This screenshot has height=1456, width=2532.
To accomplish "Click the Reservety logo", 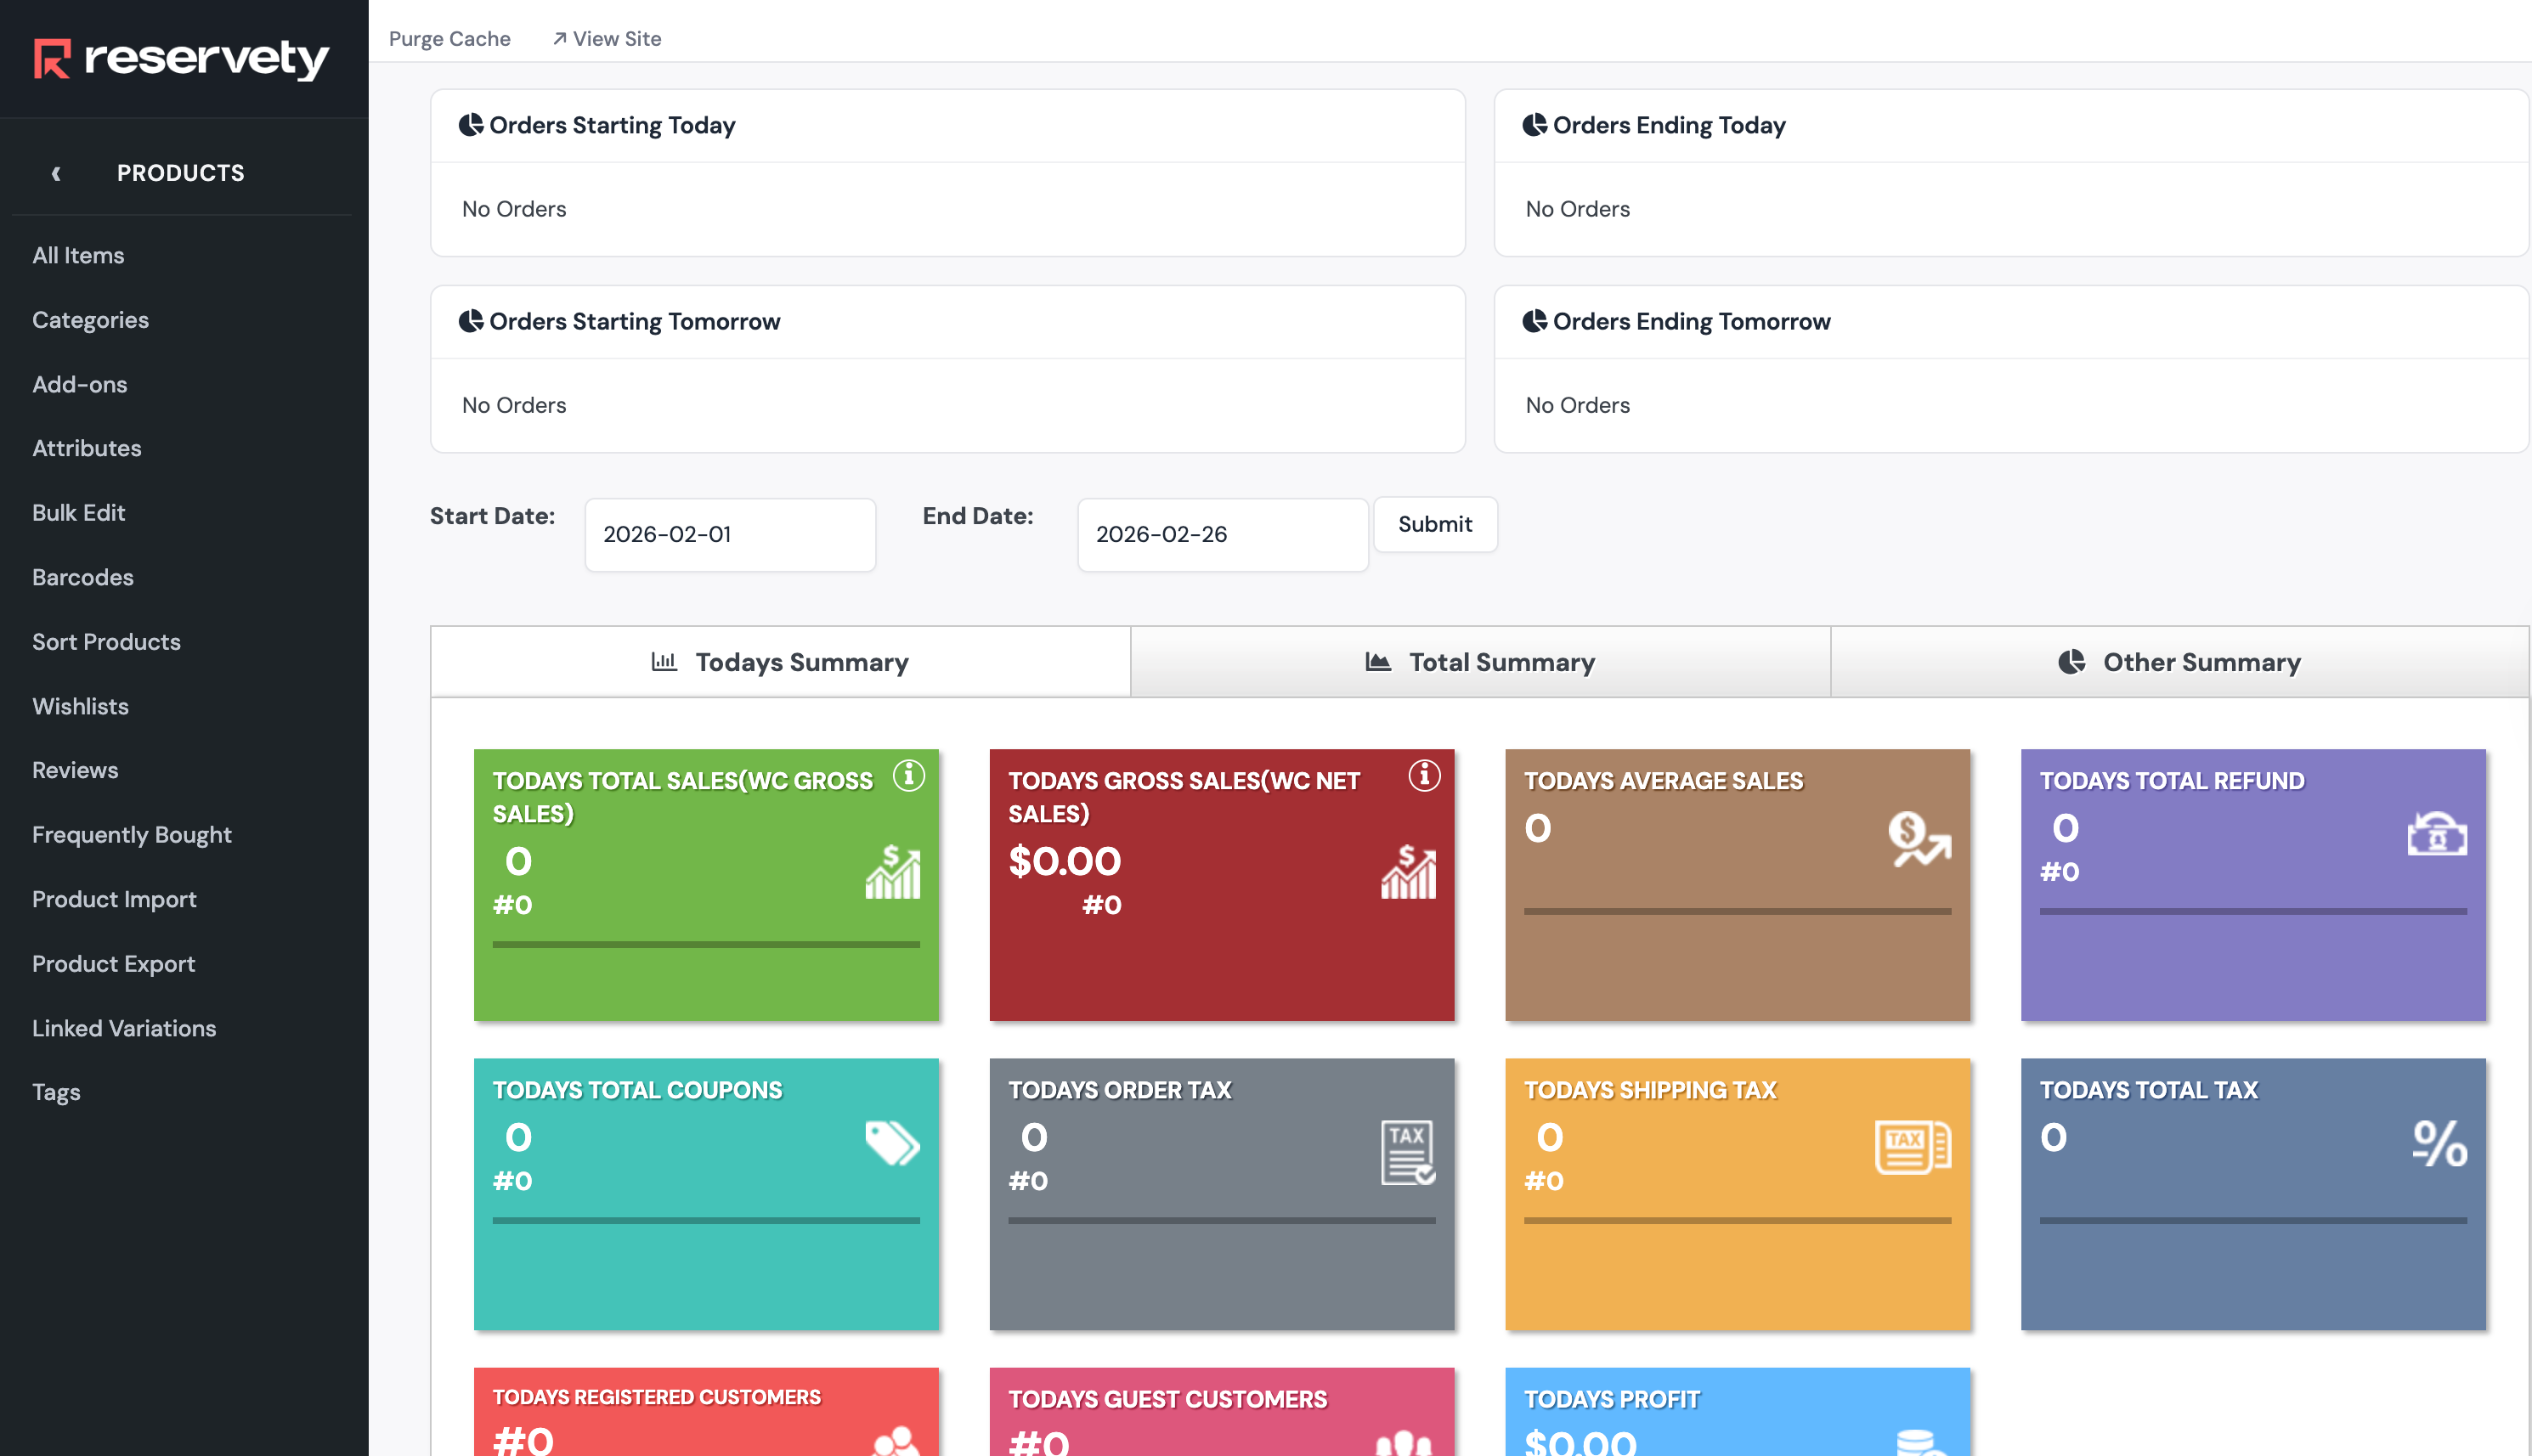I will pyautogui.click(x=182, y=59).
